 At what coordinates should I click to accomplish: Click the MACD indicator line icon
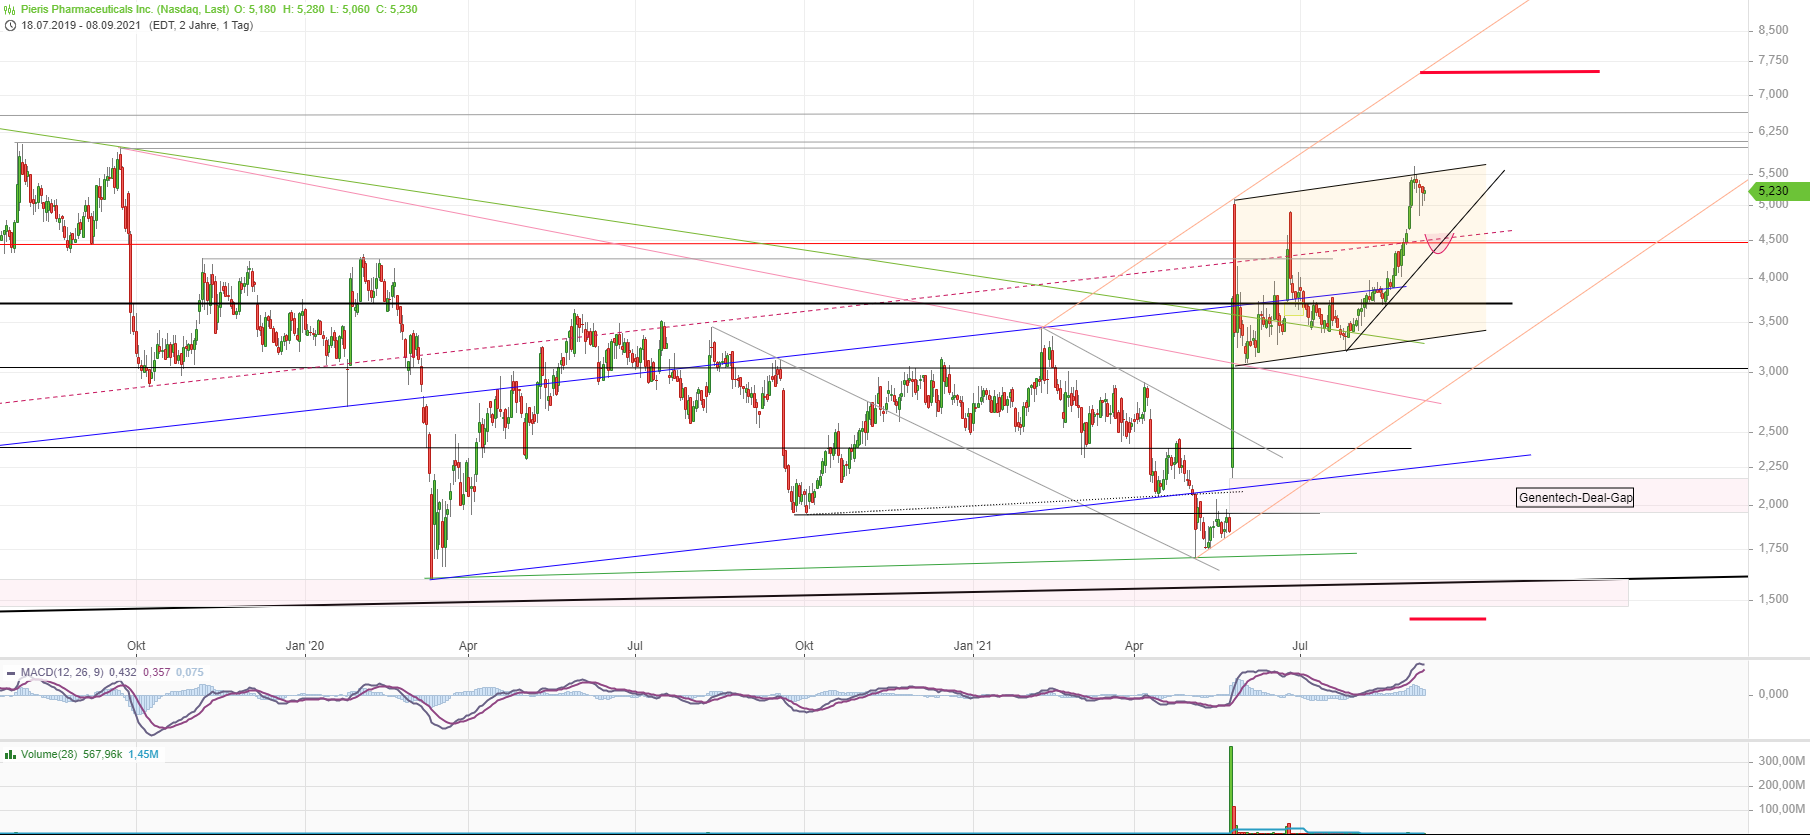[10, 673]
